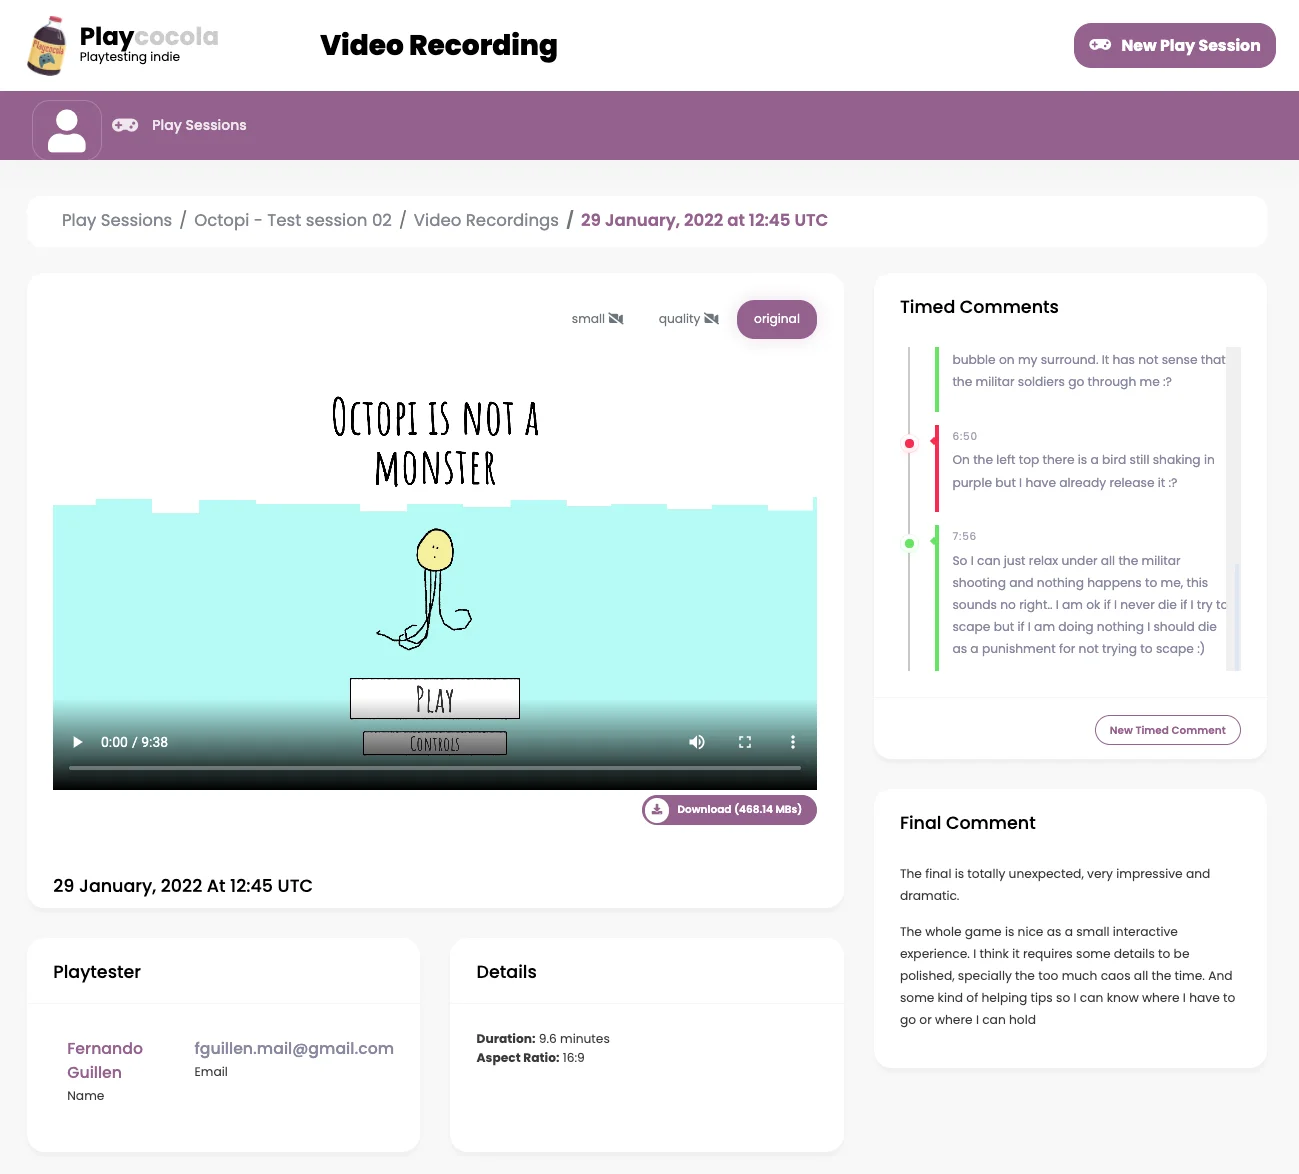Select the original video size toggle

pyautogui.click(x=777, y=319)
